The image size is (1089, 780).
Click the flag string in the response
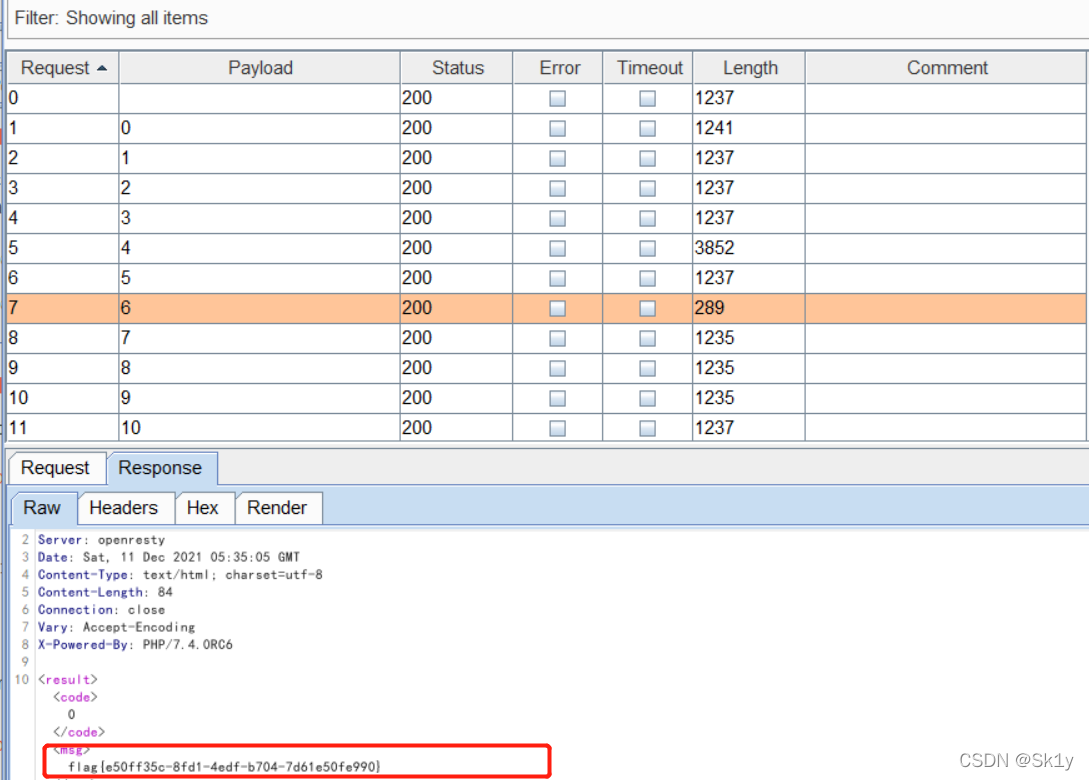tap(224, 767)
